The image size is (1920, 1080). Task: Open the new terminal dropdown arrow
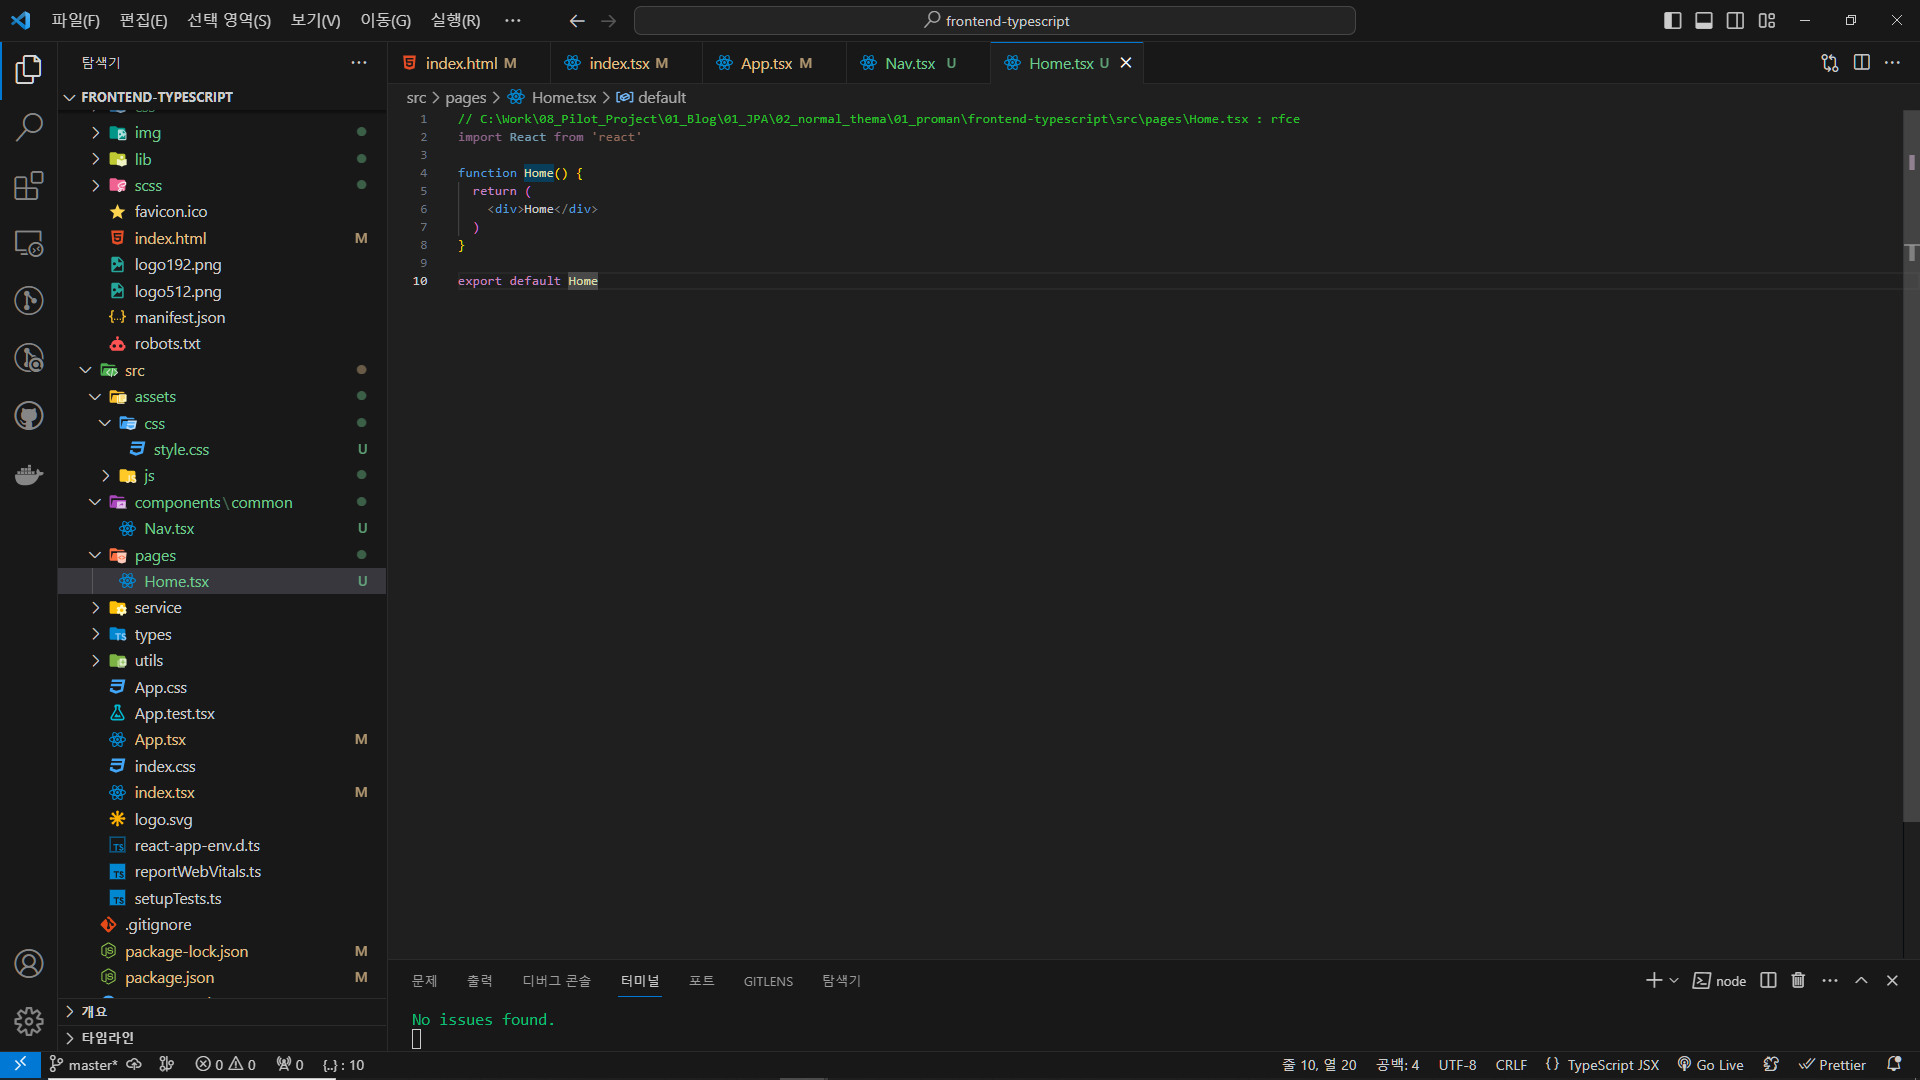[1674, 980]
